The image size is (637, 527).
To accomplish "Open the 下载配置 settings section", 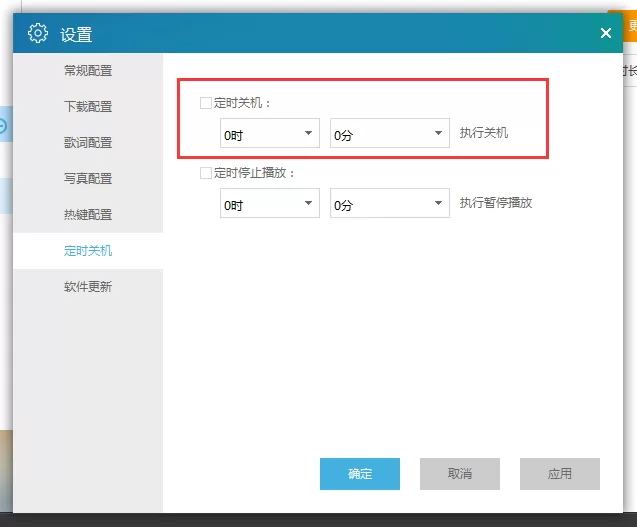I will 88,106.
